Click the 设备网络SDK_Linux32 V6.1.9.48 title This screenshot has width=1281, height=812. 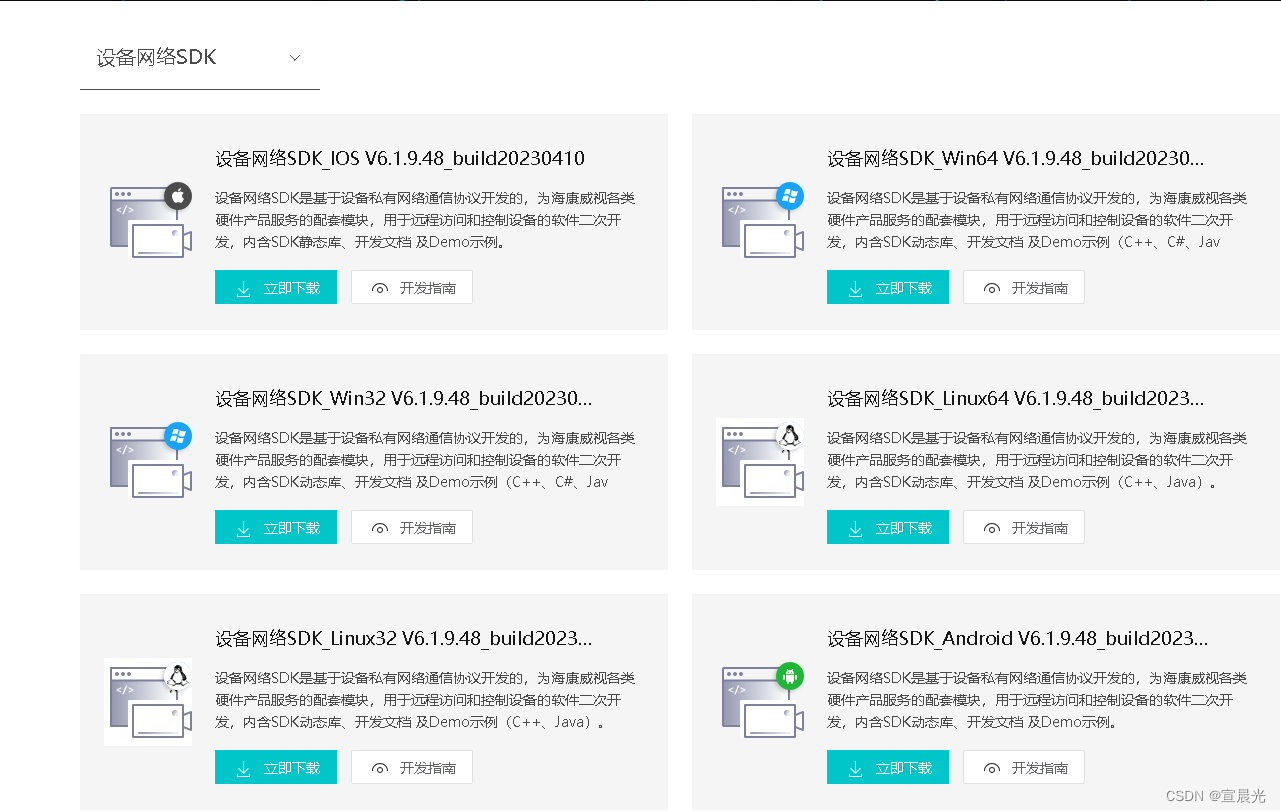pyautogui.click(x=404, y=638)
